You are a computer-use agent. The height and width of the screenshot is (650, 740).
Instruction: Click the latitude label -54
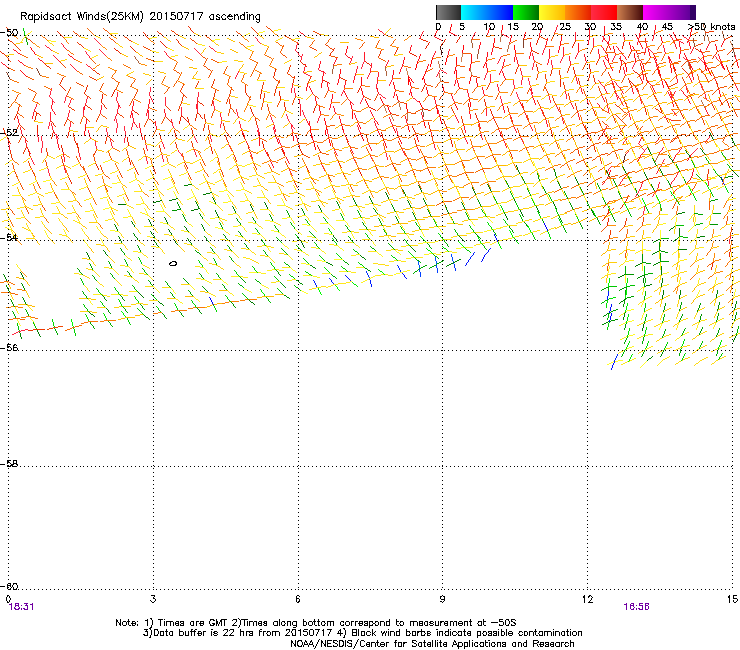pyautogui.click(x=9, y=237)
